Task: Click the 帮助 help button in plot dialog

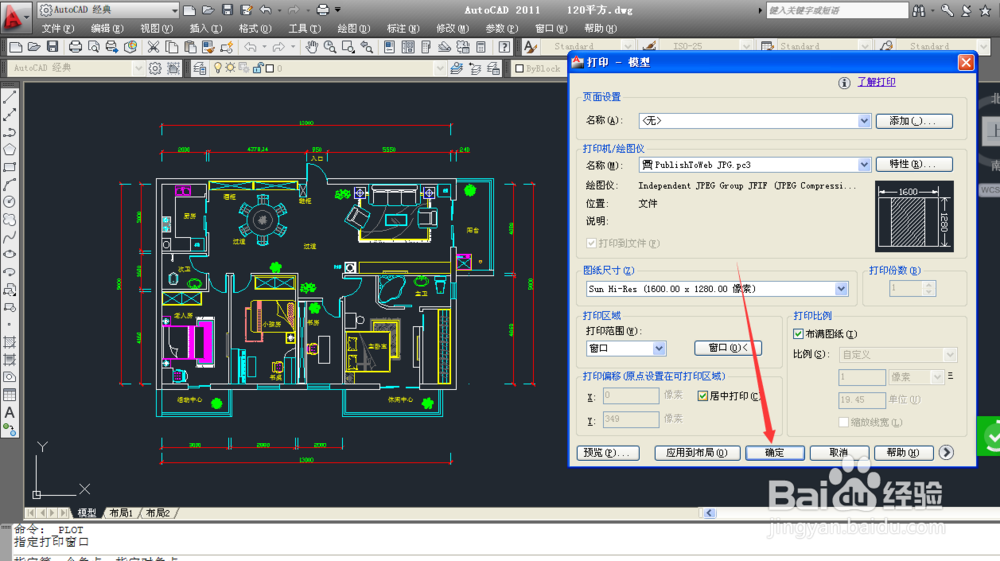Action: point(902,453)
